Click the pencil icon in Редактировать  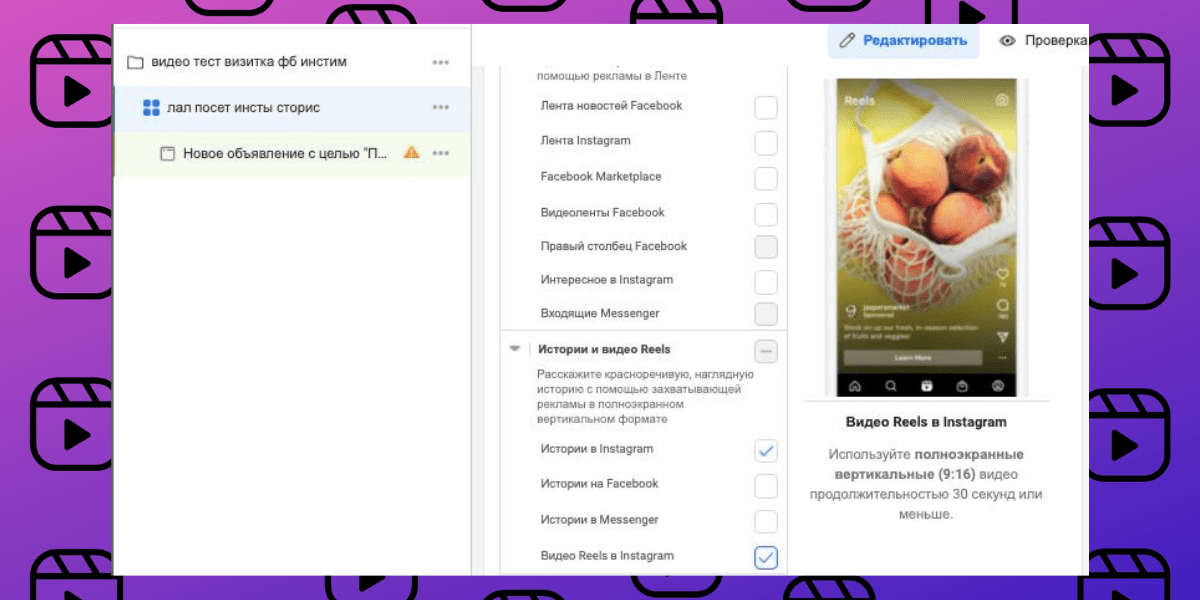(848, 41)
